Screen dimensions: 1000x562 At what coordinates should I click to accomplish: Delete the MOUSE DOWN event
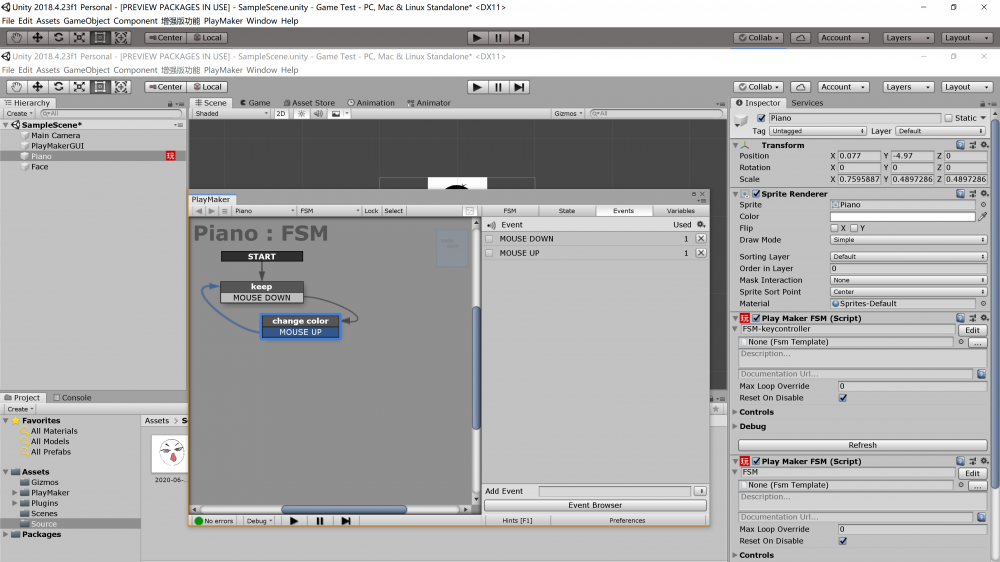(701, 239)
